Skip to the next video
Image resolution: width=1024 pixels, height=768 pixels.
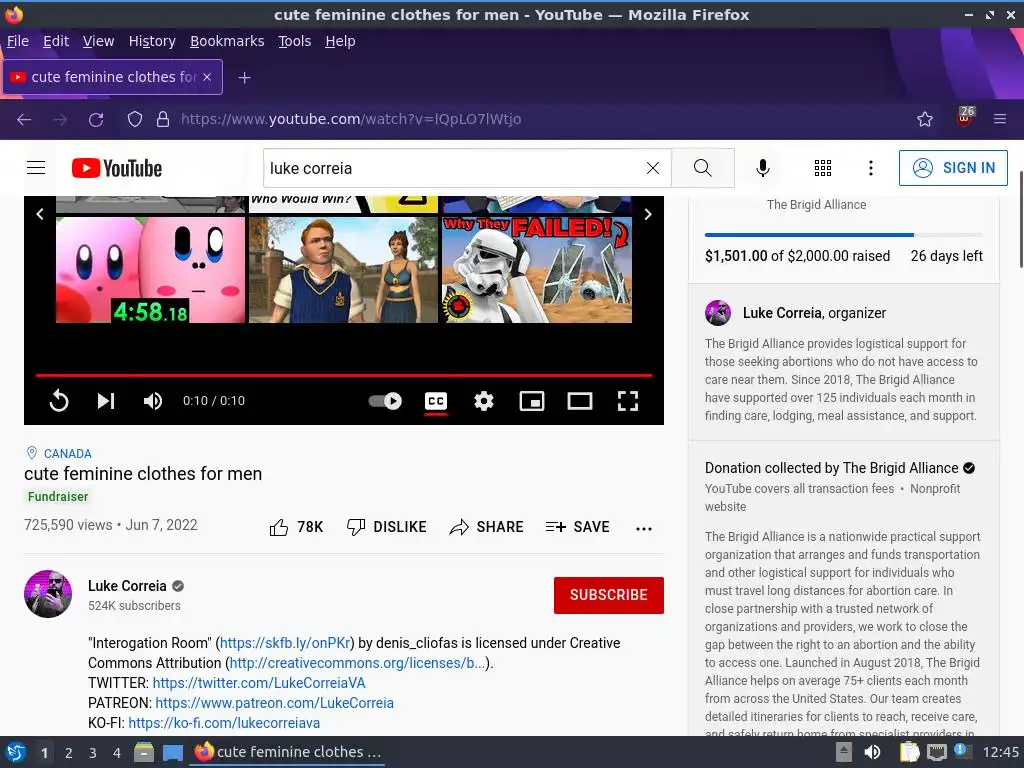pos(106,400)
